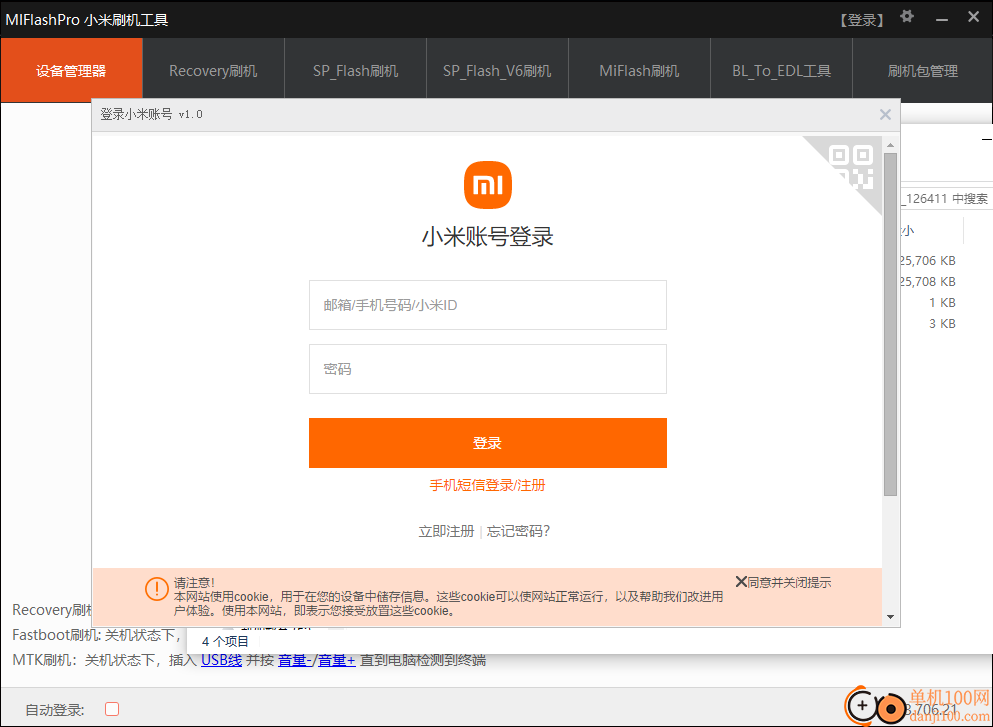Image resolution: width=993 pixels, height=727 pixels.
Task: Click the search box in the Explorer window
Action: click(x=946, y=199)
